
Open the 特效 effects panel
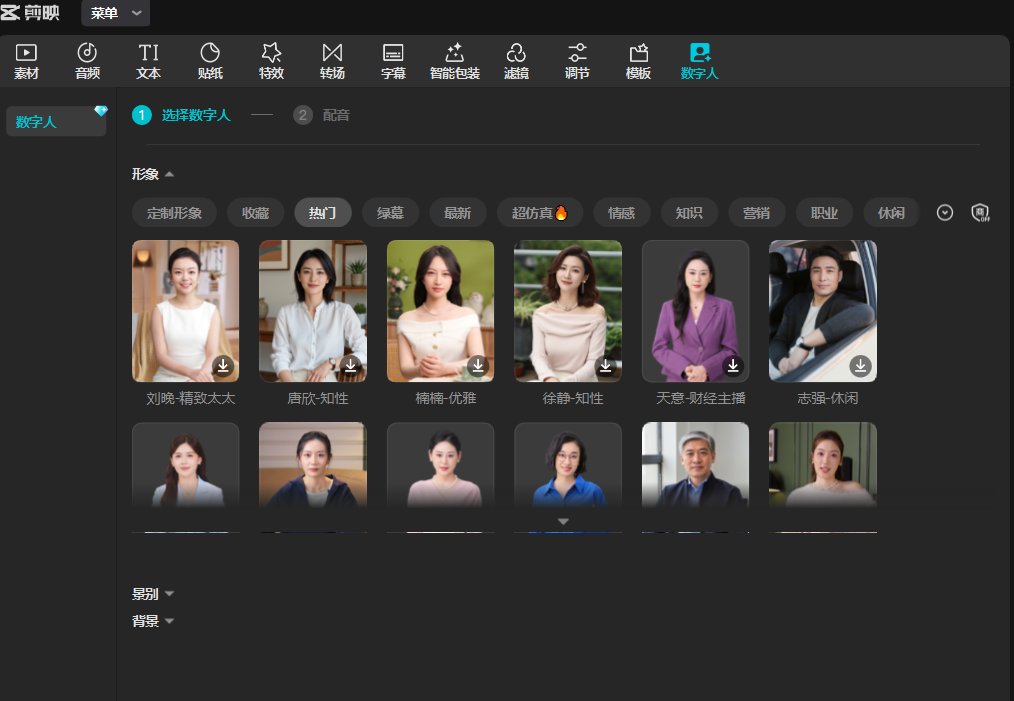point(271,61)
